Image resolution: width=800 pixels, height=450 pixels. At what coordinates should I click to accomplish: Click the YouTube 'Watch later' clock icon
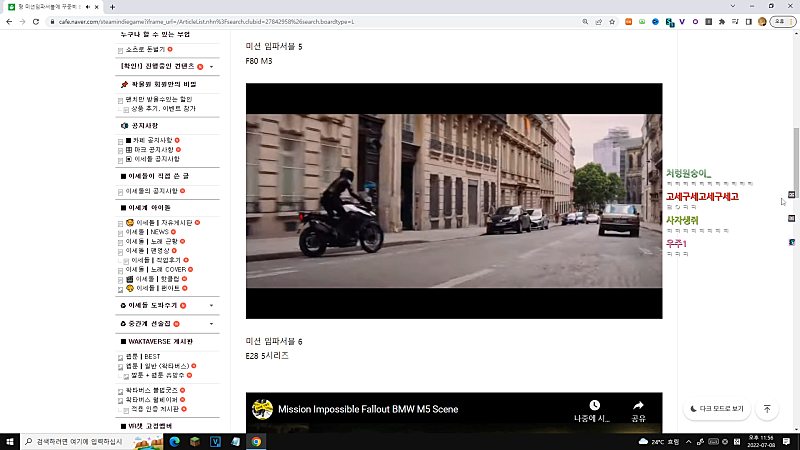pos(594,406)
